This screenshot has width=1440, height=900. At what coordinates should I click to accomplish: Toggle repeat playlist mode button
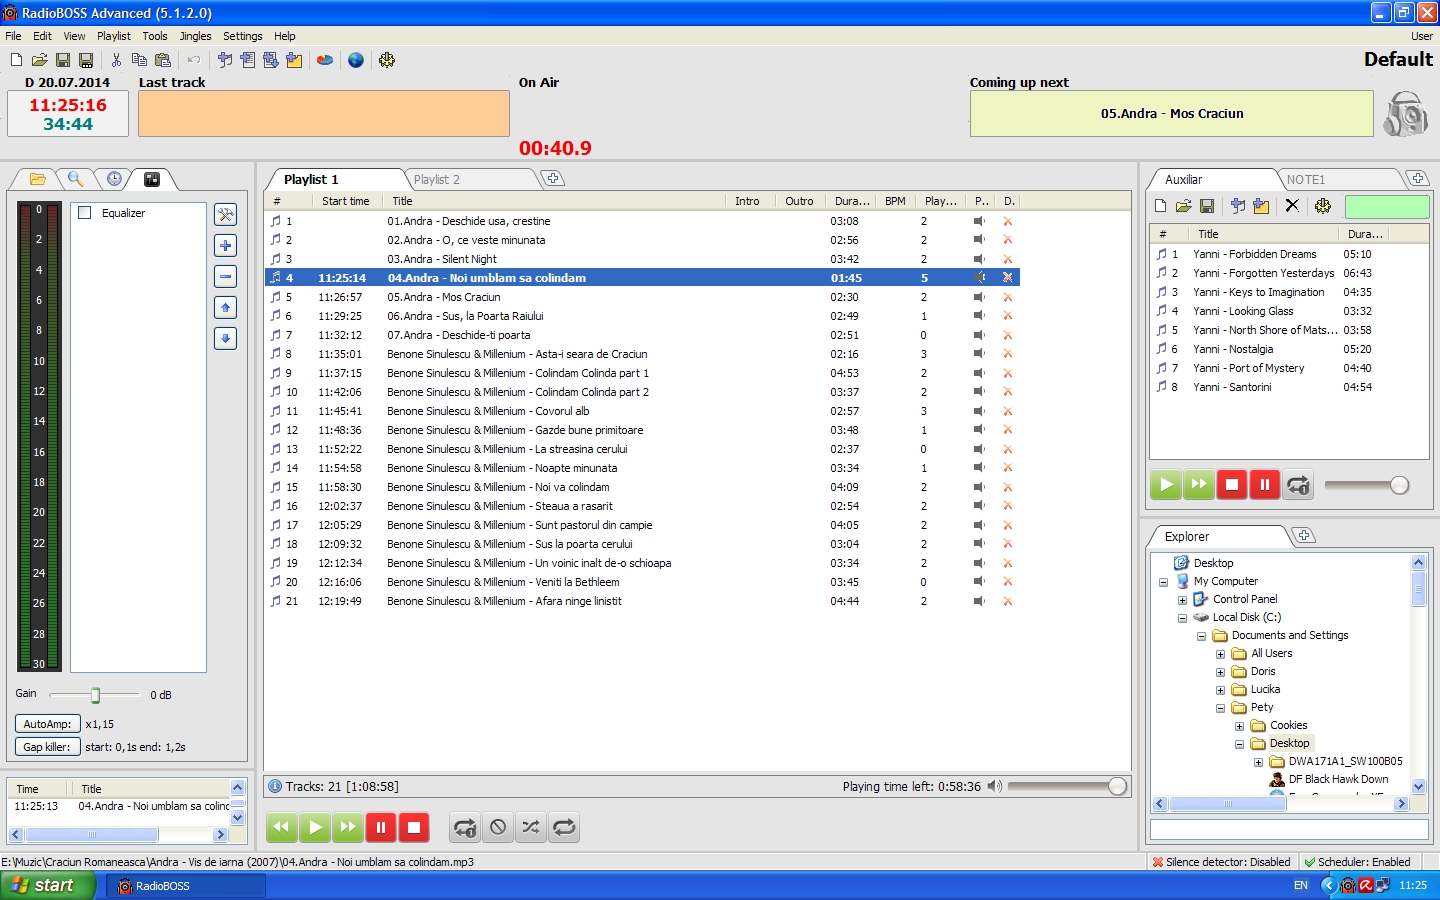pos(564,827)
